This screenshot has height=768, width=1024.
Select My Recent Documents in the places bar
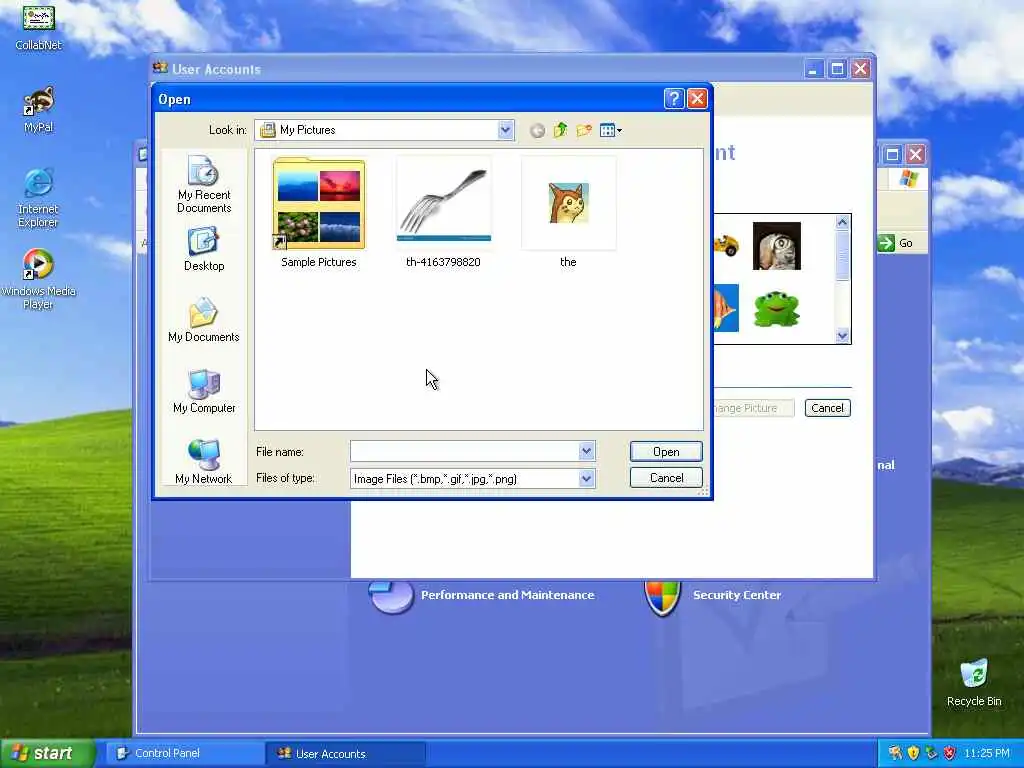coord(204,184)
